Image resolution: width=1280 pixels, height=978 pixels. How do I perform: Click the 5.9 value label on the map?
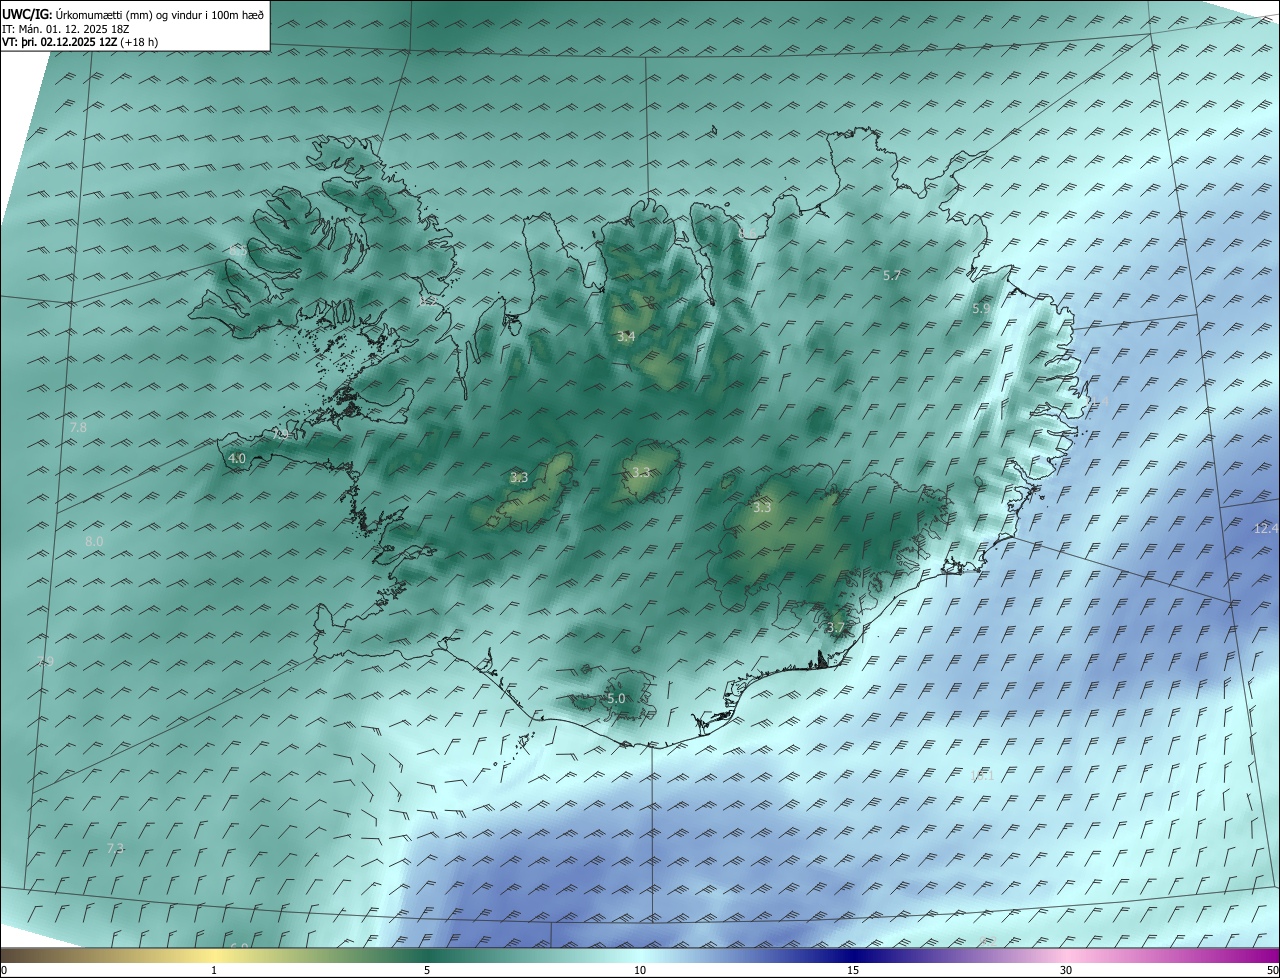(x=980, y=309)
